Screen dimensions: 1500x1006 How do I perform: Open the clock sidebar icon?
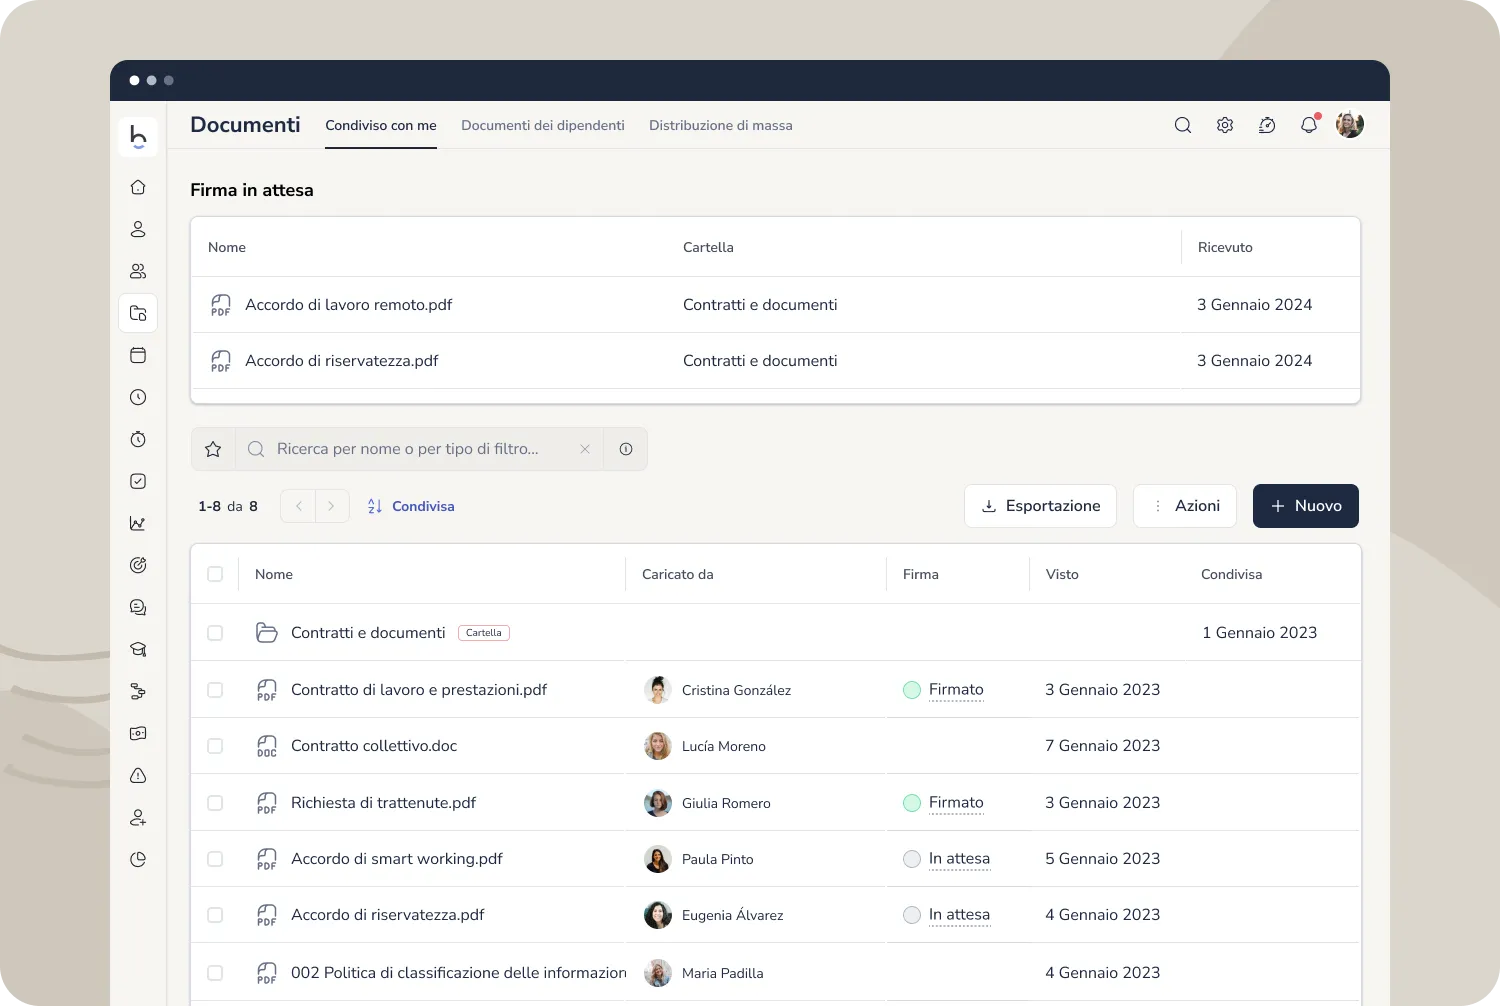point(138,397)
